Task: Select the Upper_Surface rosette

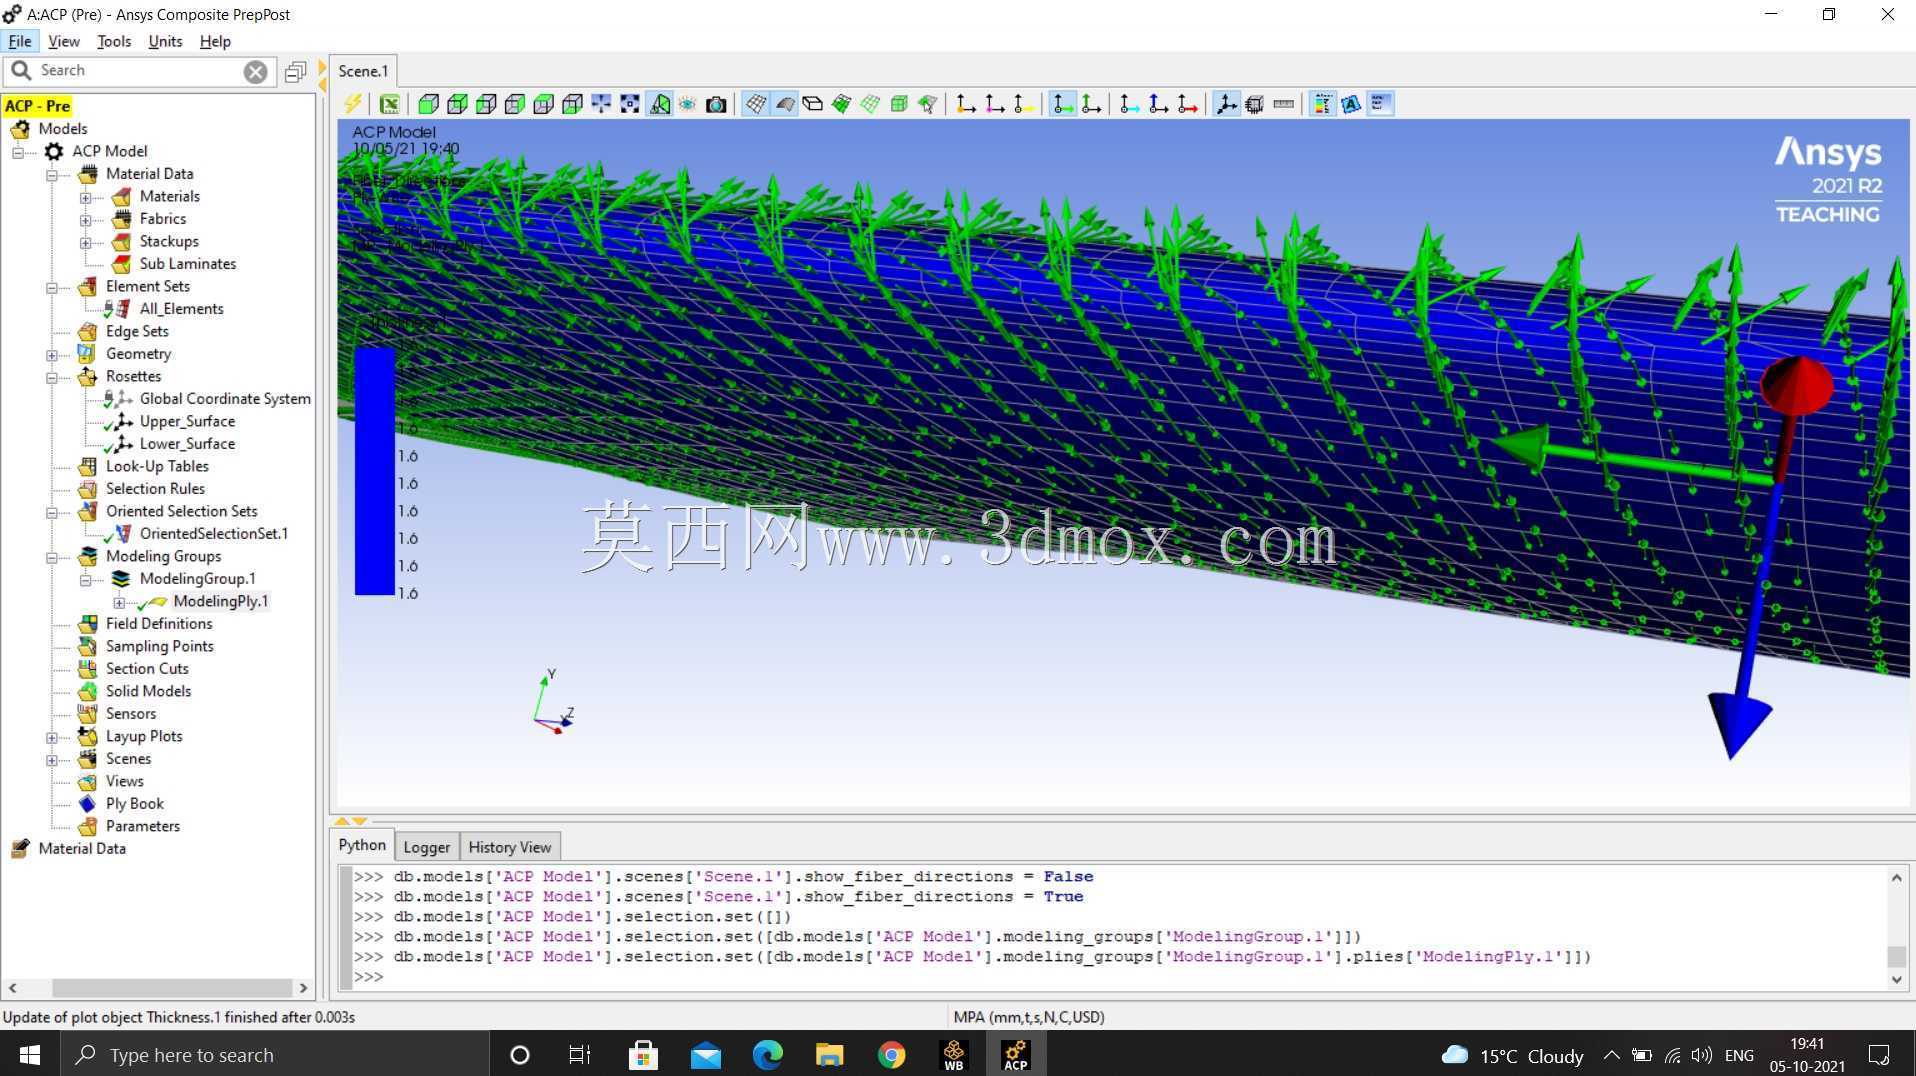Action: click(x=187, y=421)
